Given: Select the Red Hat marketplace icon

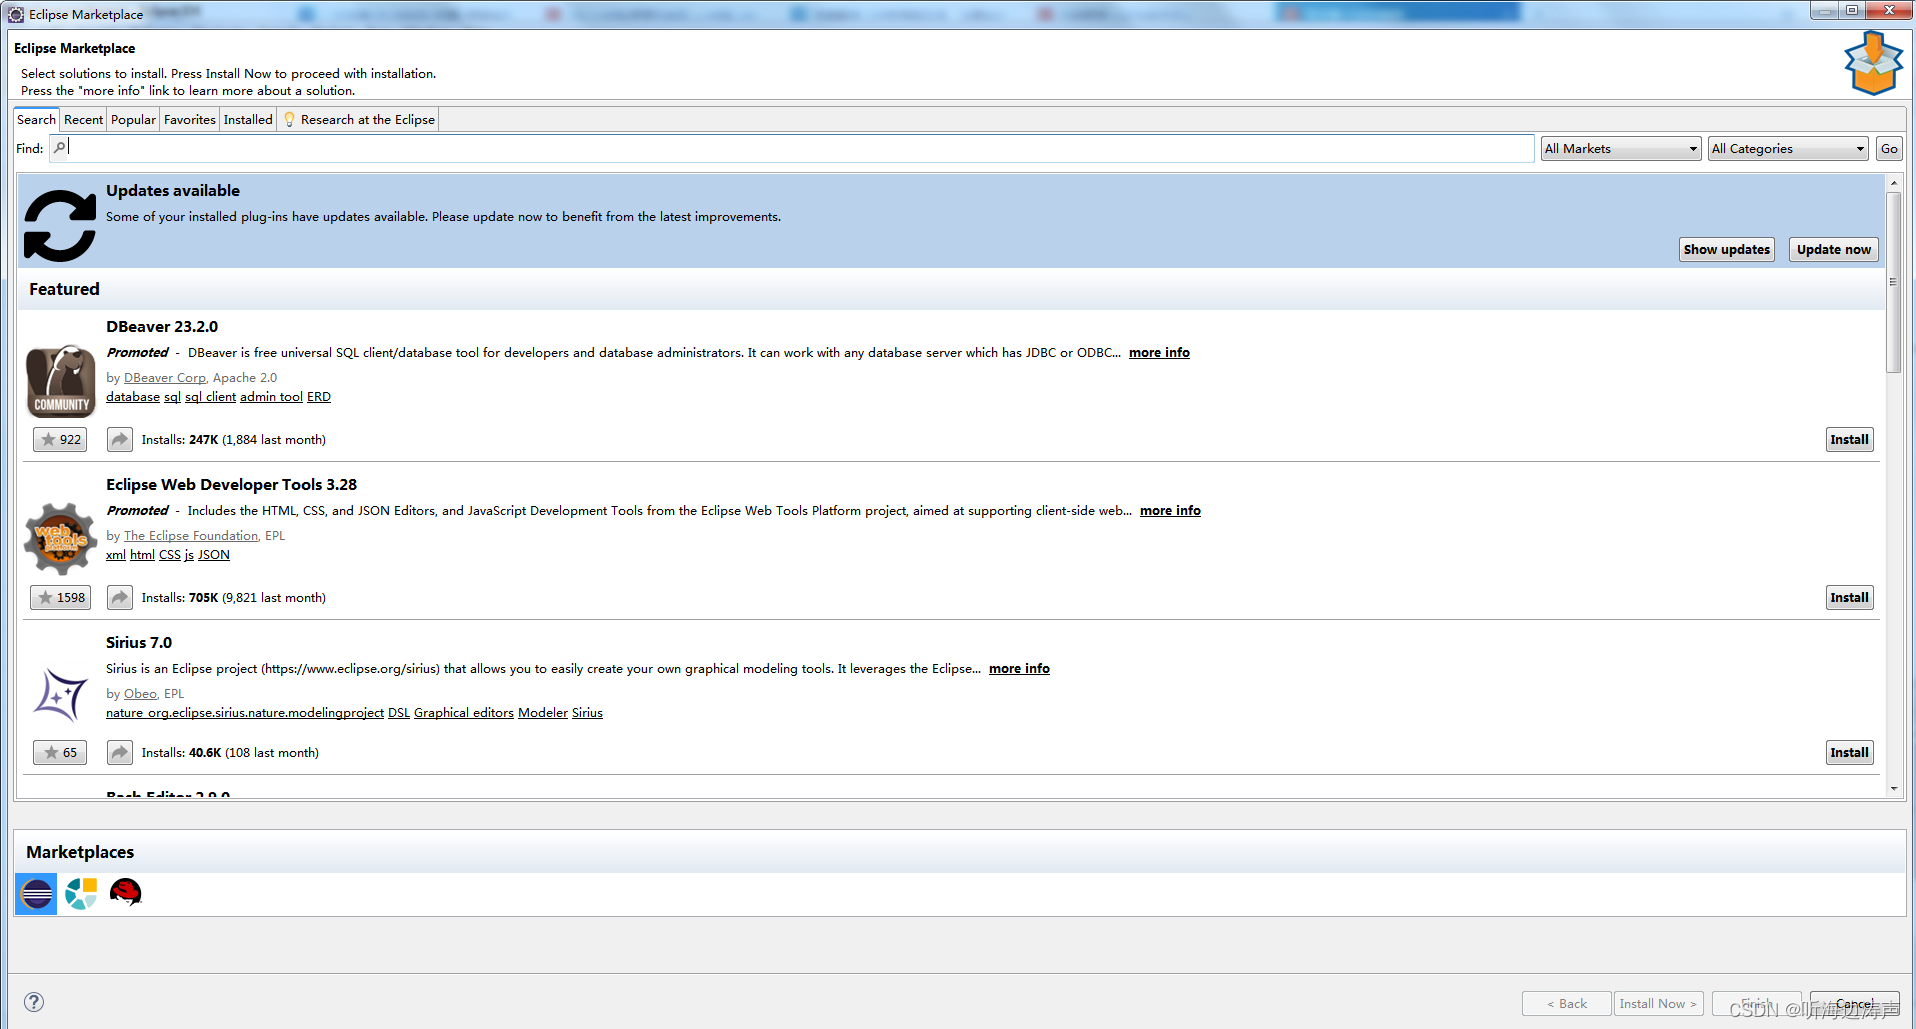Looking at the screenshot, I should click(x=126, y=892).
